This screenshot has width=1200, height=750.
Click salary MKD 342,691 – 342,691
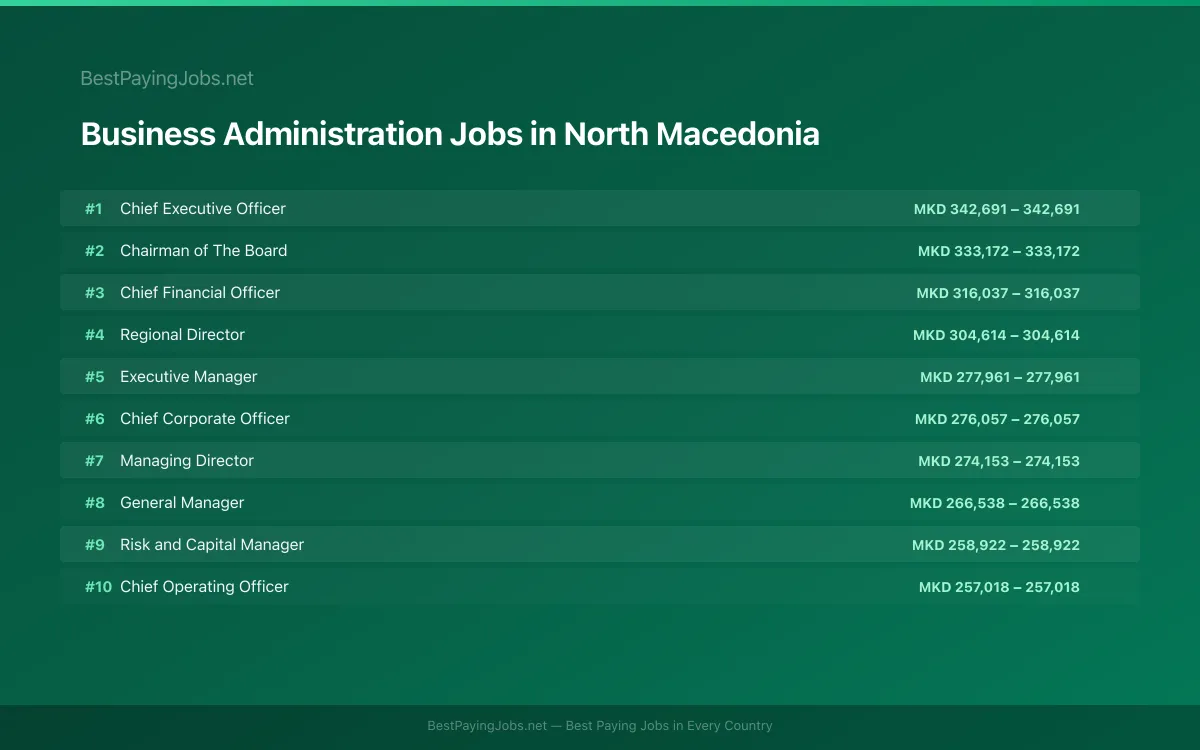pos(997,209)
